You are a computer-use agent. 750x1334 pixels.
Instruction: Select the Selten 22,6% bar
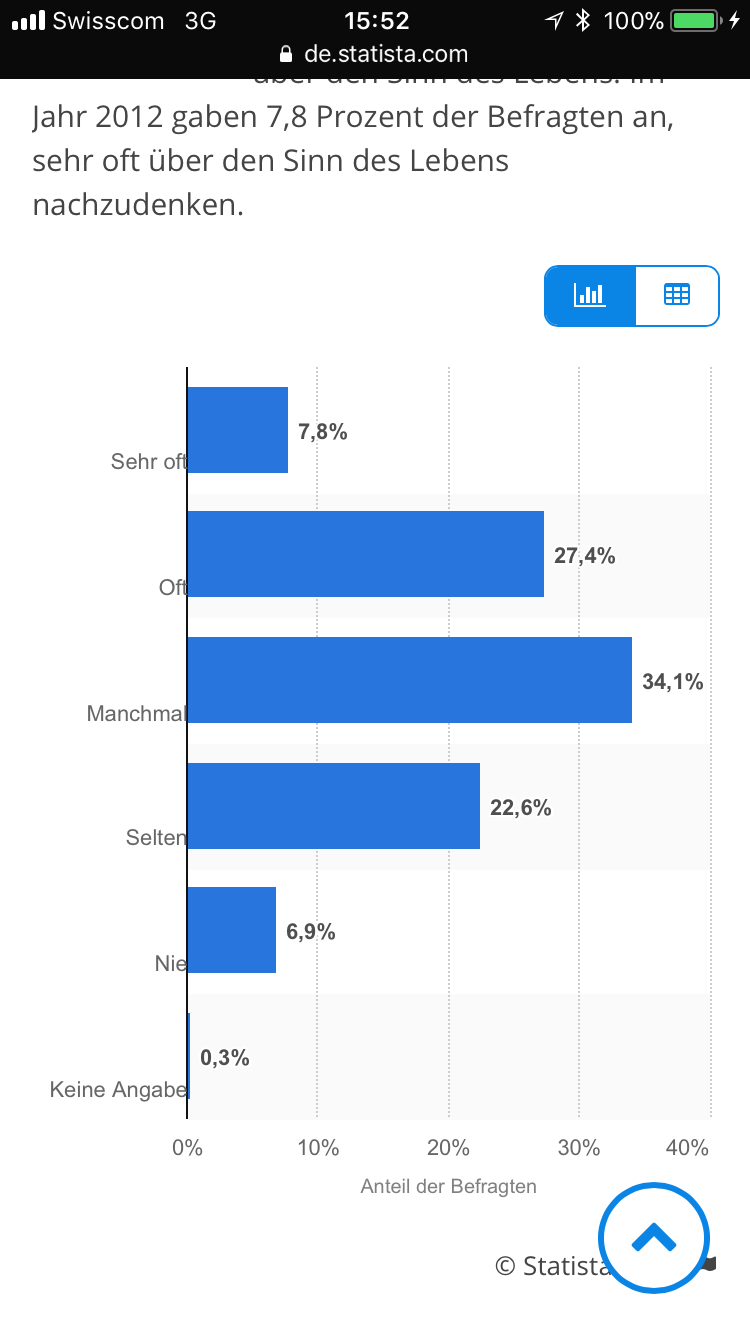(334, 806)
